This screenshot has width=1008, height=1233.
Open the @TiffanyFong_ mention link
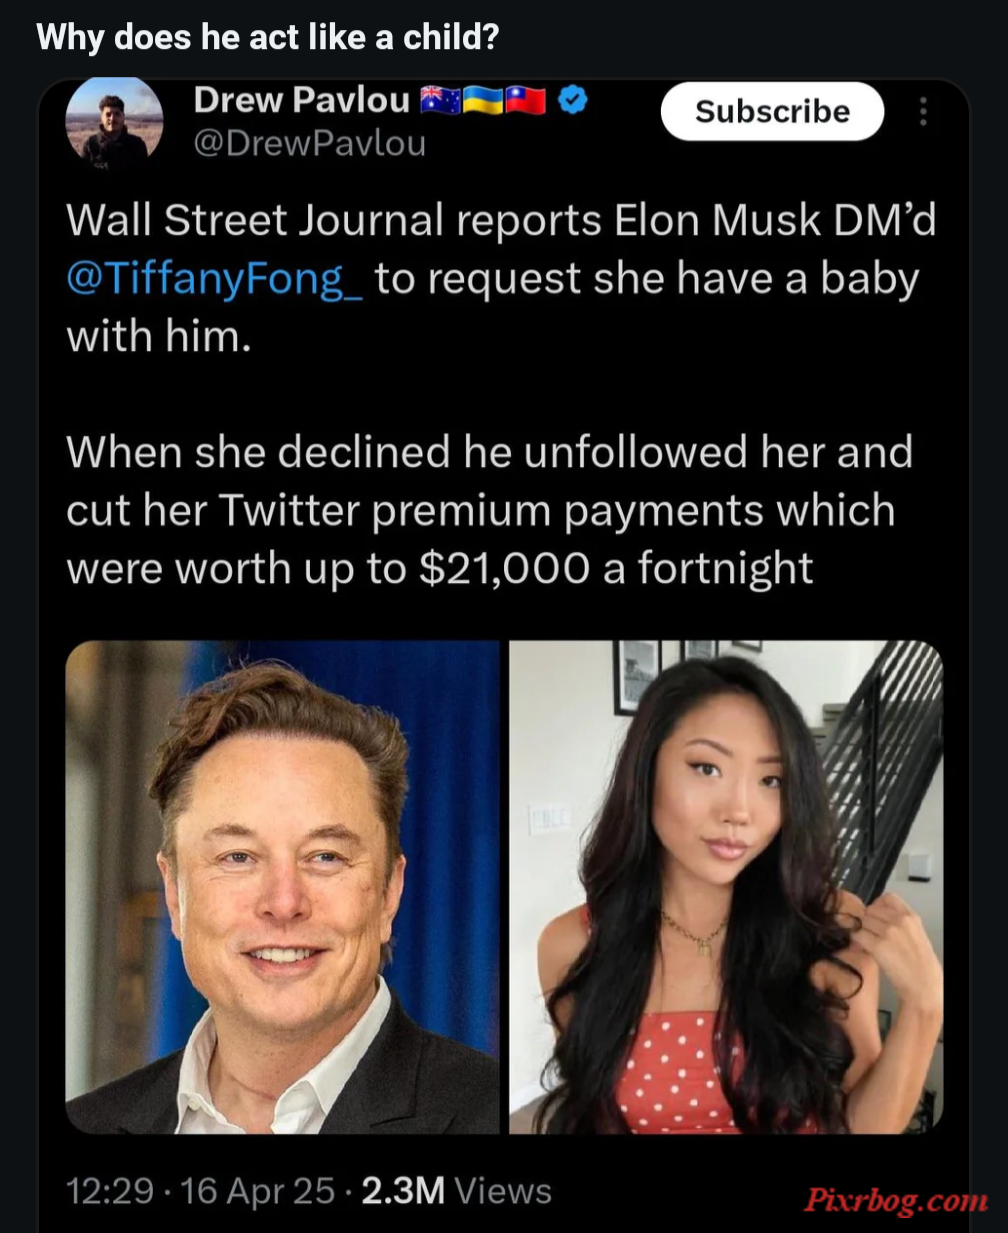tap(215, 279)
